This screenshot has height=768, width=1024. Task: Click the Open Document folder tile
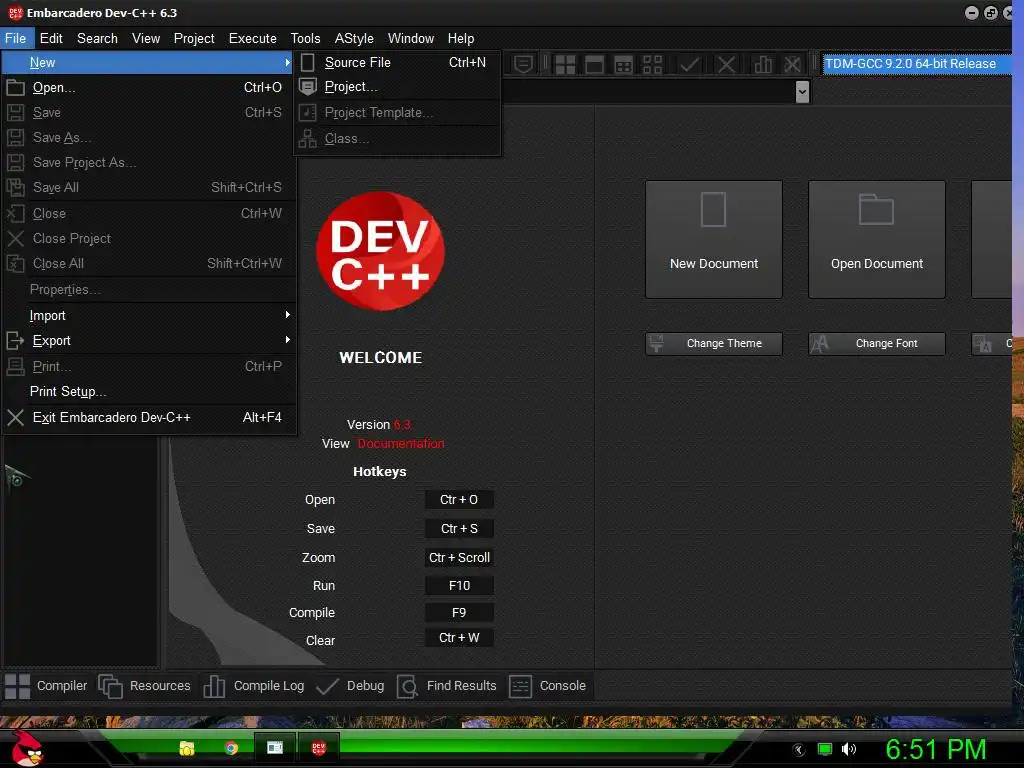876,240
